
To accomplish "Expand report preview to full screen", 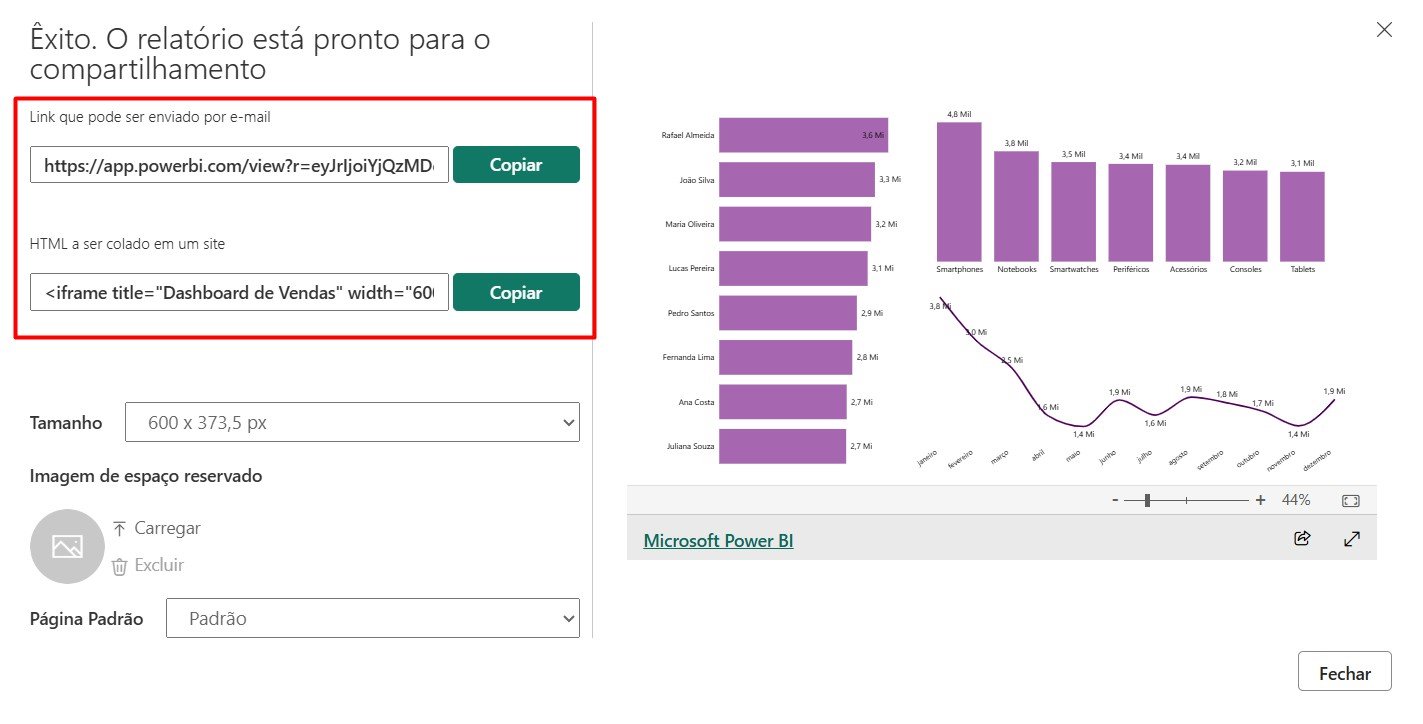I will [x=1352, y=539].
